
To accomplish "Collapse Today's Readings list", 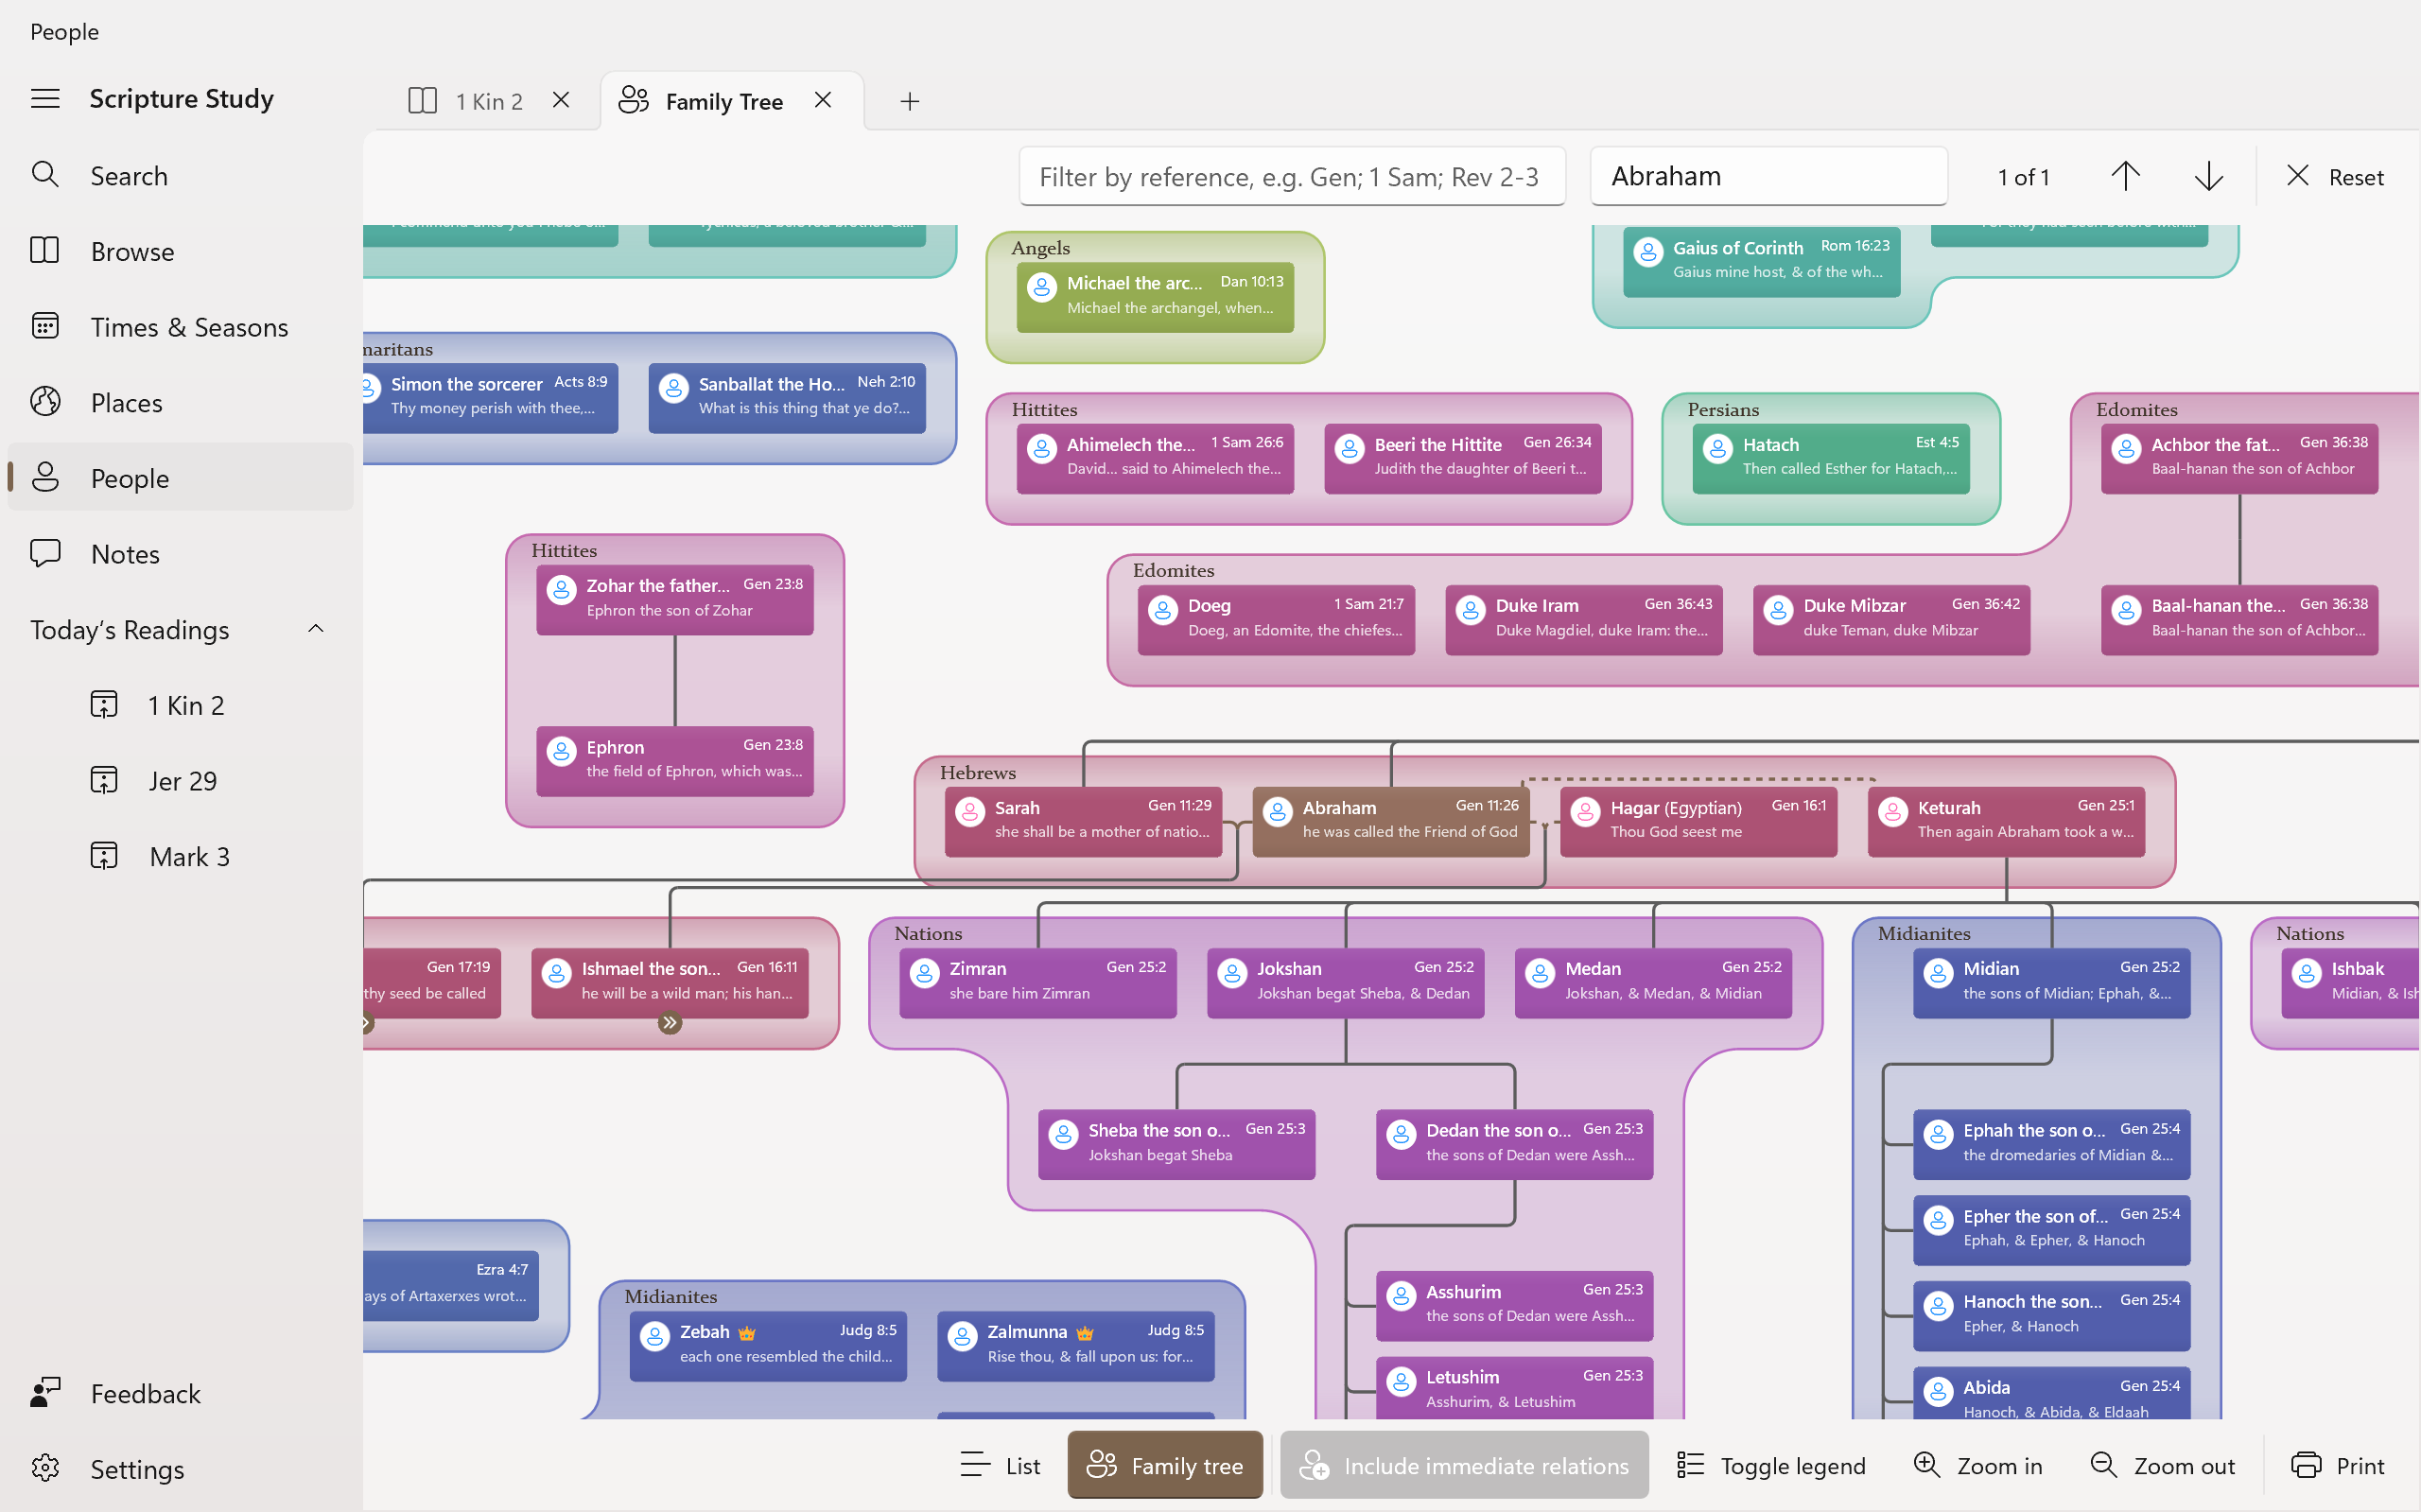I will pyautogui.click(x=316, y=629).
